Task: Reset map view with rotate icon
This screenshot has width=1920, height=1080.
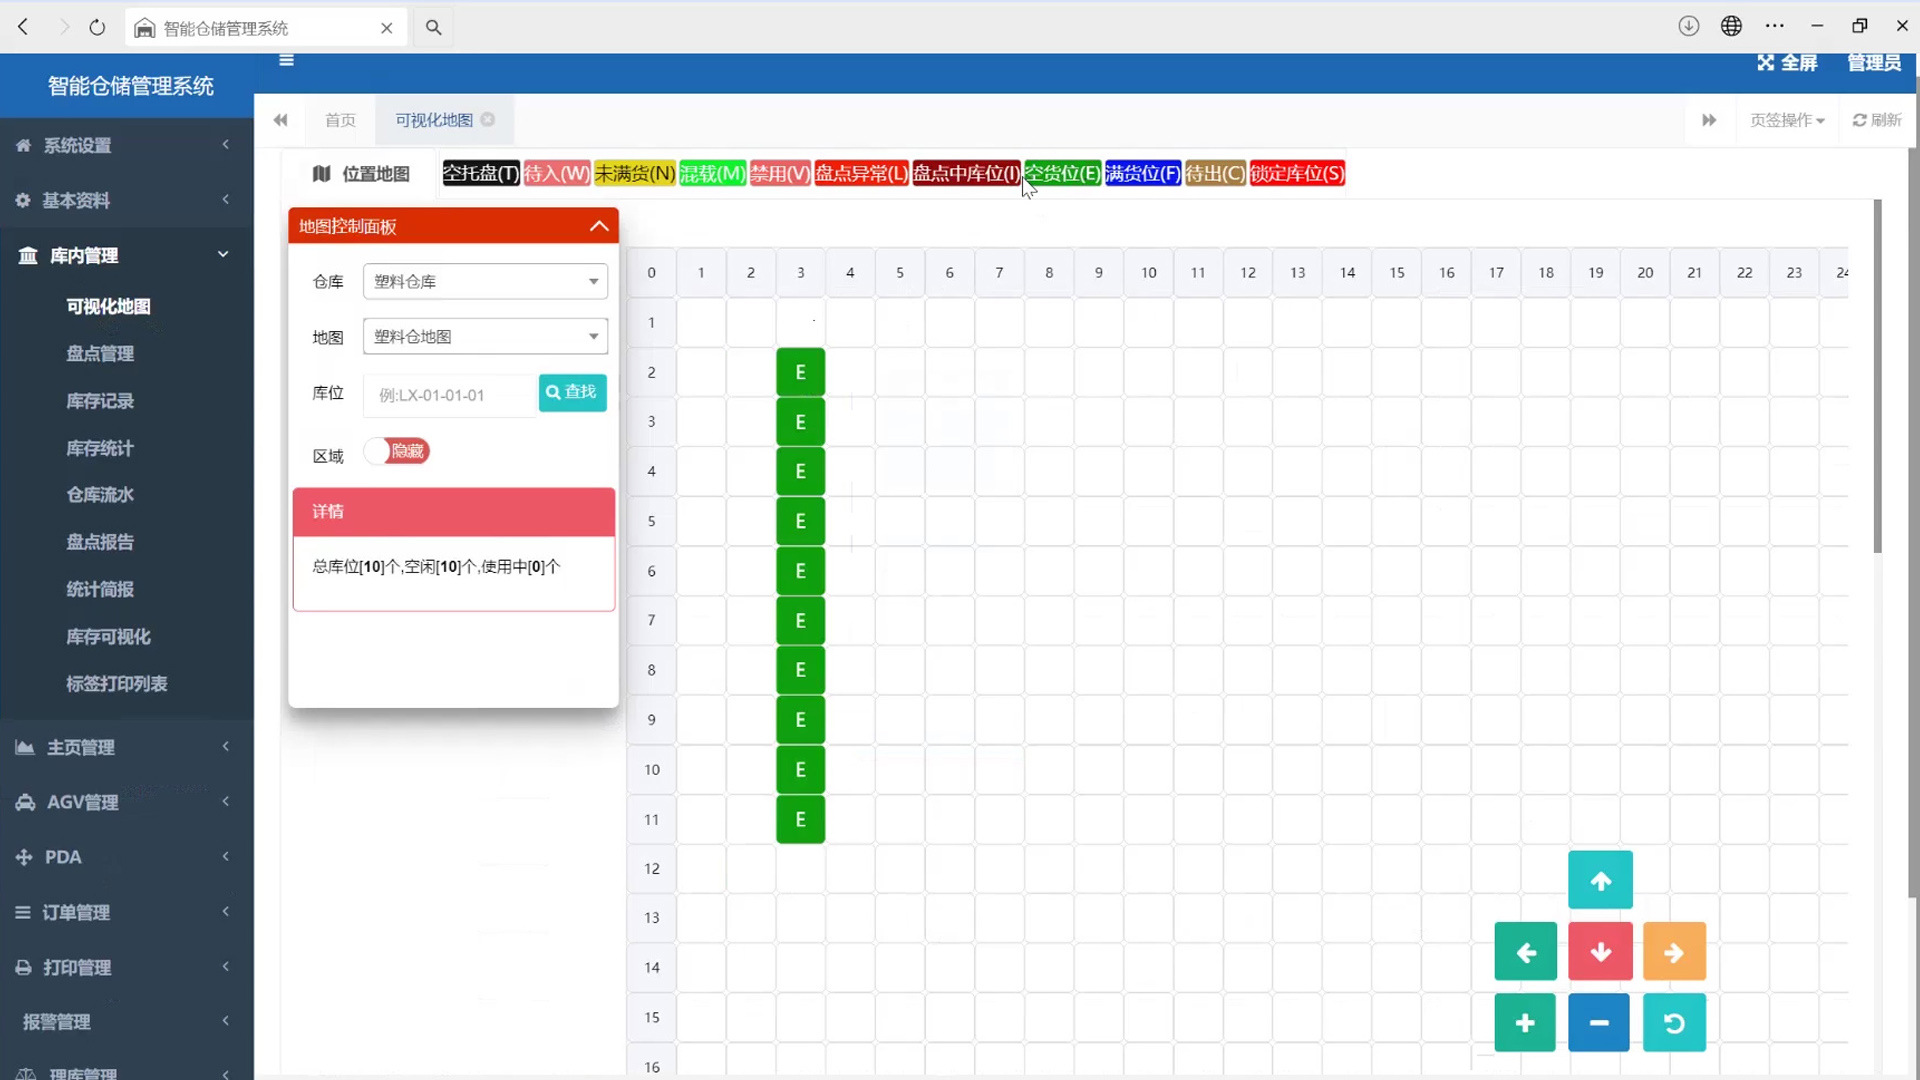Action: (x=1674, y=1023)
